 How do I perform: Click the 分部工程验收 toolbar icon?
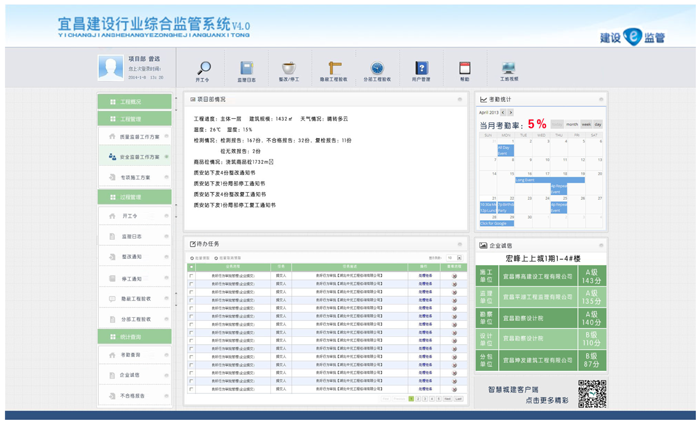point(377,68)
